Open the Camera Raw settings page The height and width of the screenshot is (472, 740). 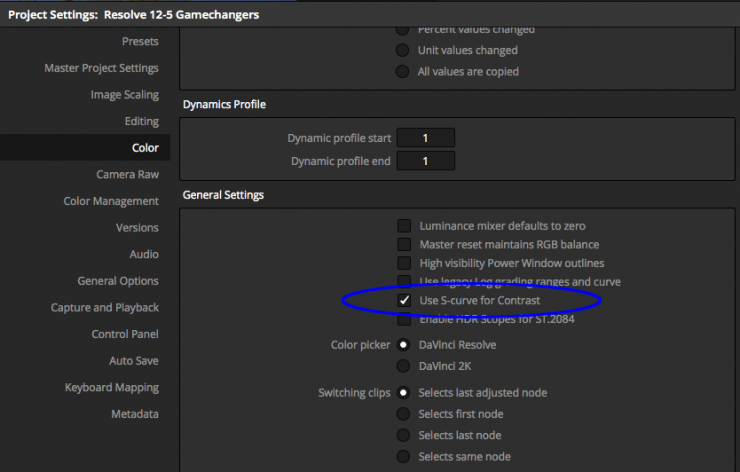click(x=127, y=174)
